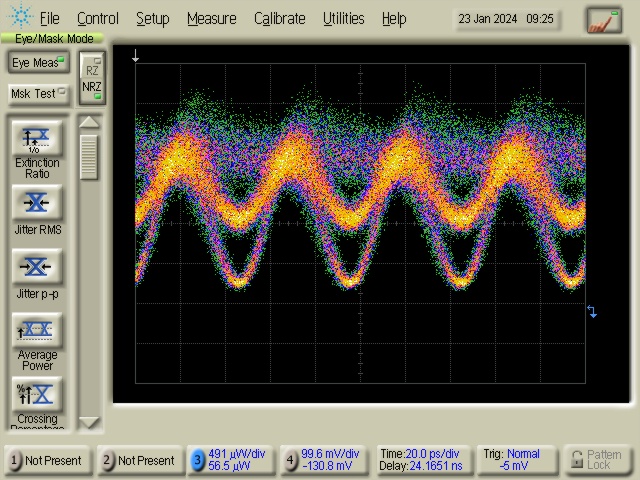Choose the Jitter p-p measurement
This screenshot has height=480, width=640.
point(37,268)
